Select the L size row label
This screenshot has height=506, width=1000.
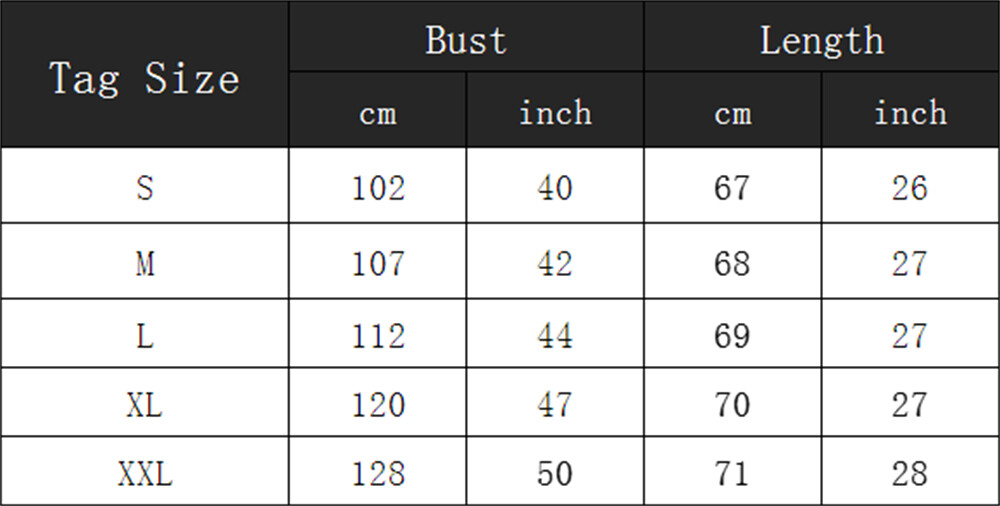click(x=145, y=333)
